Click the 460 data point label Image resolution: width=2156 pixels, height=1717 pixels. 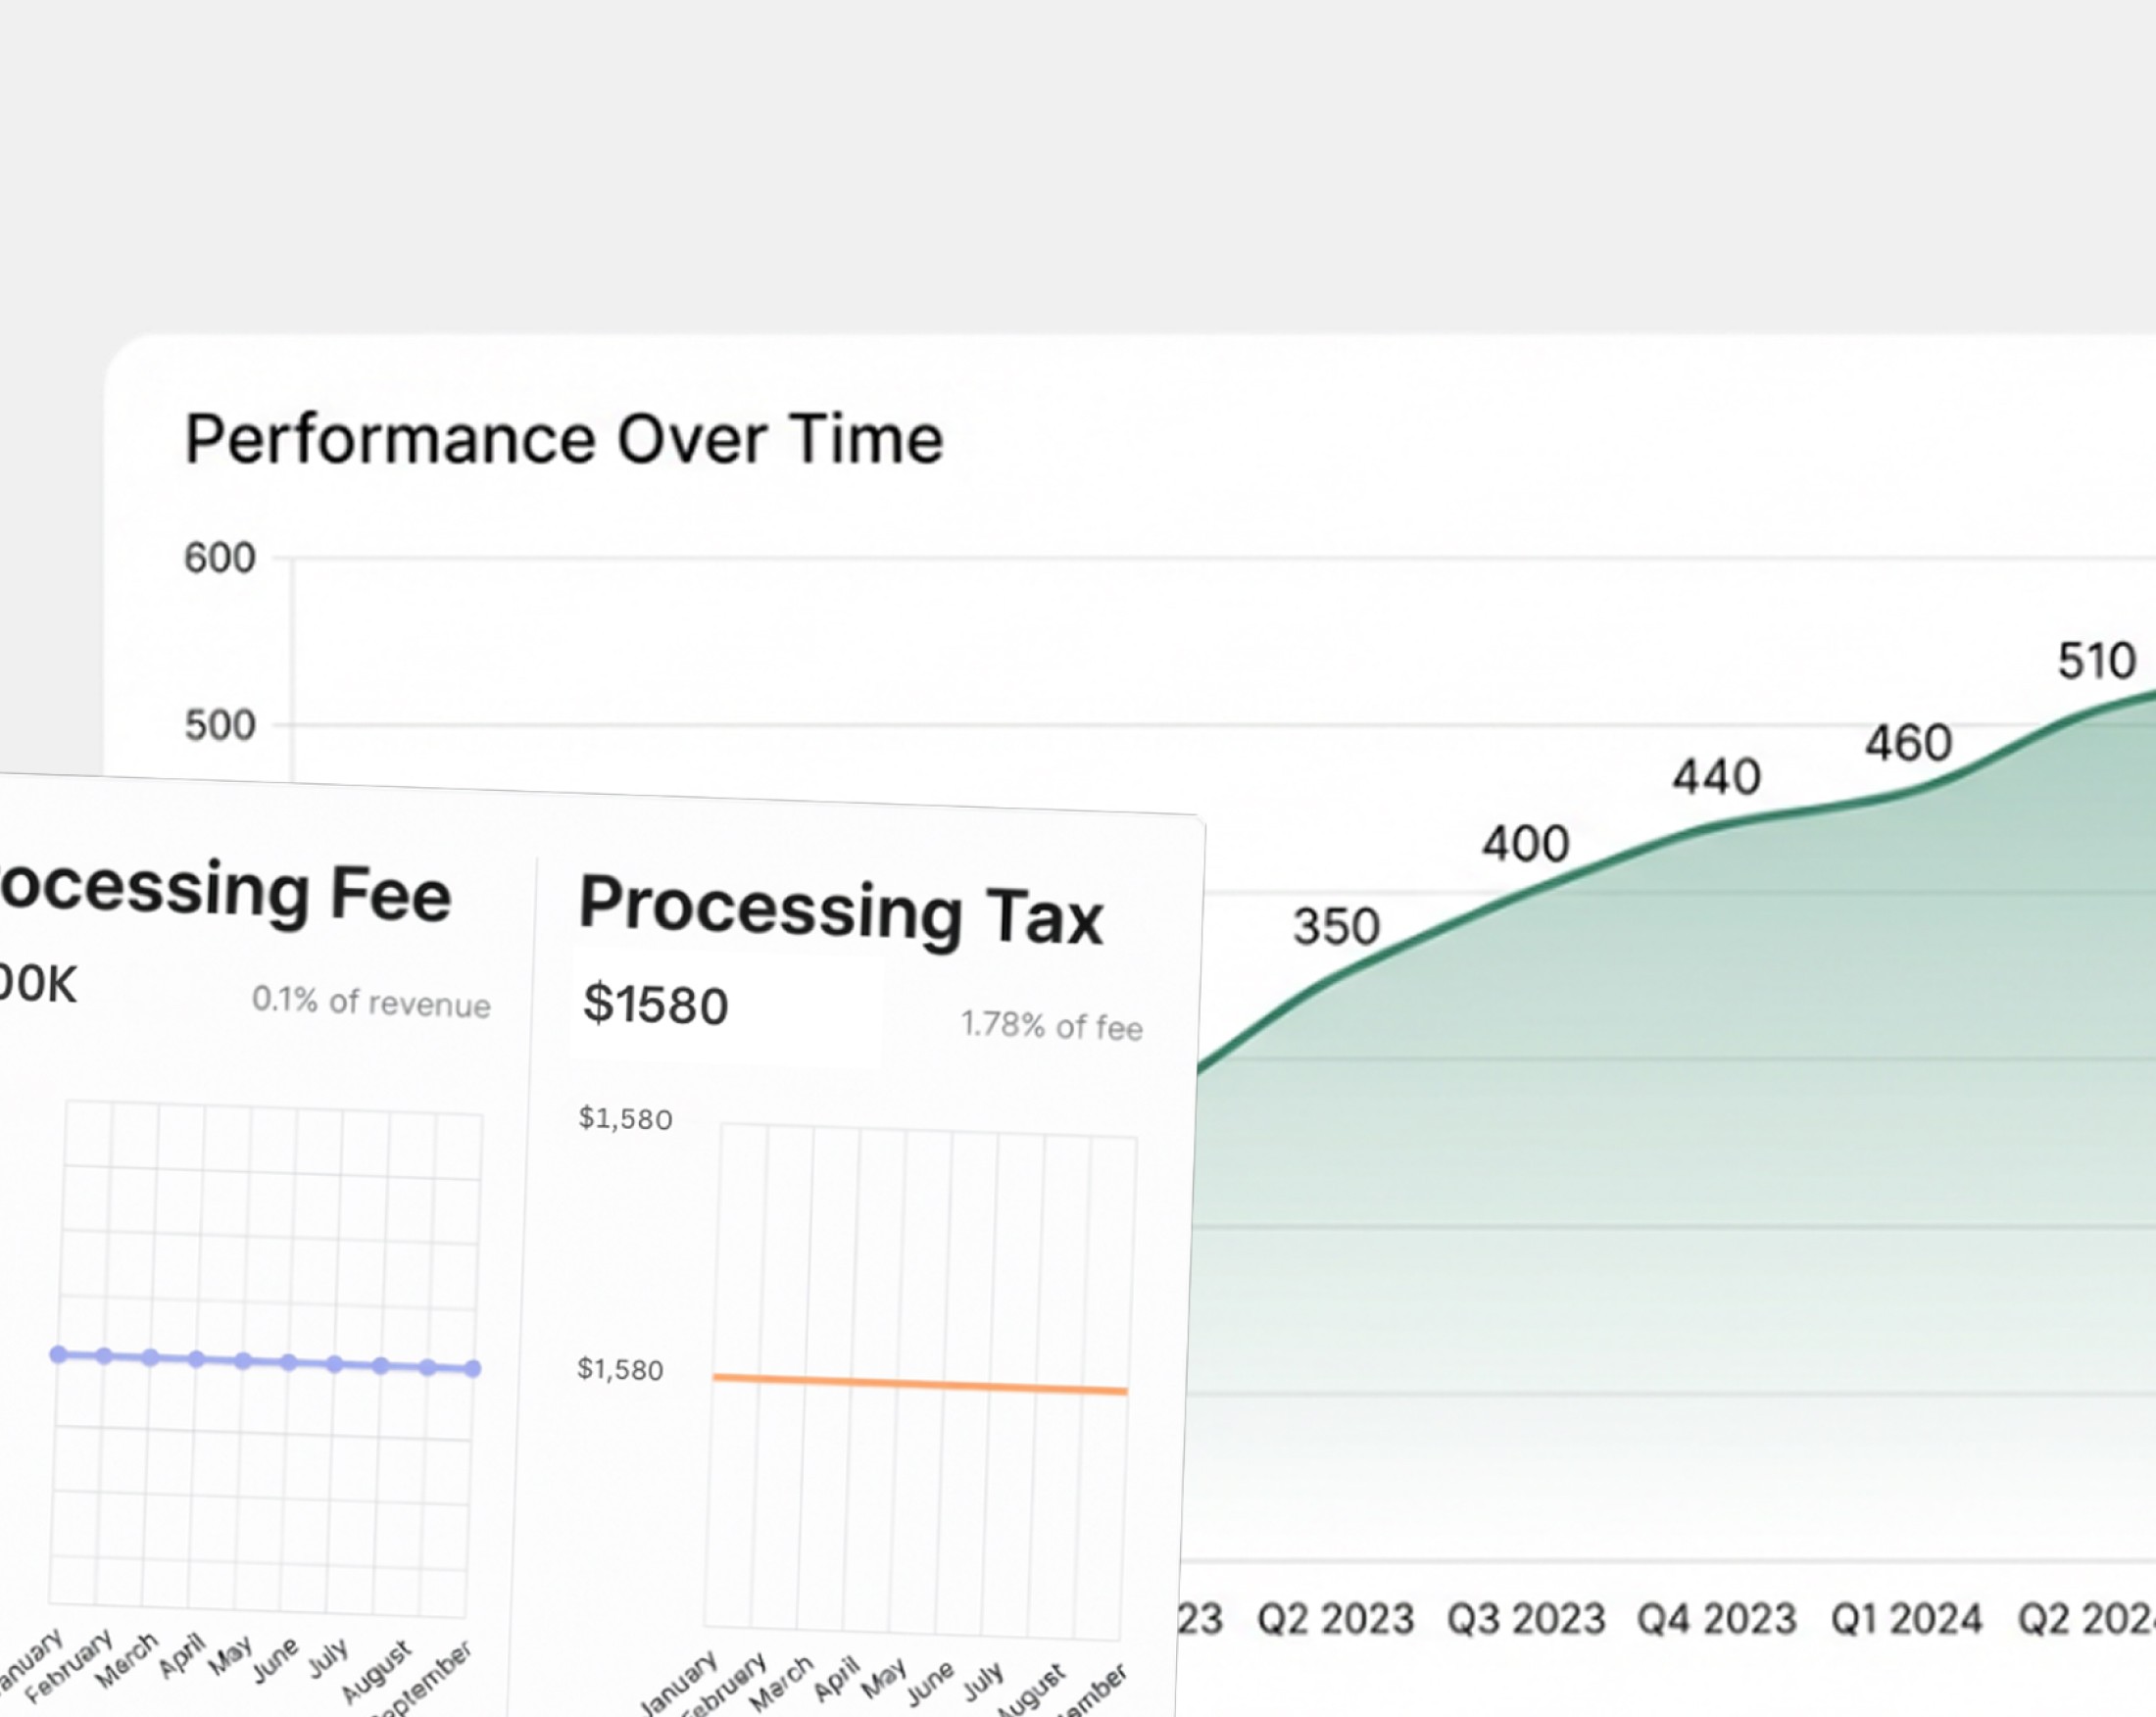pos(1908,743)
